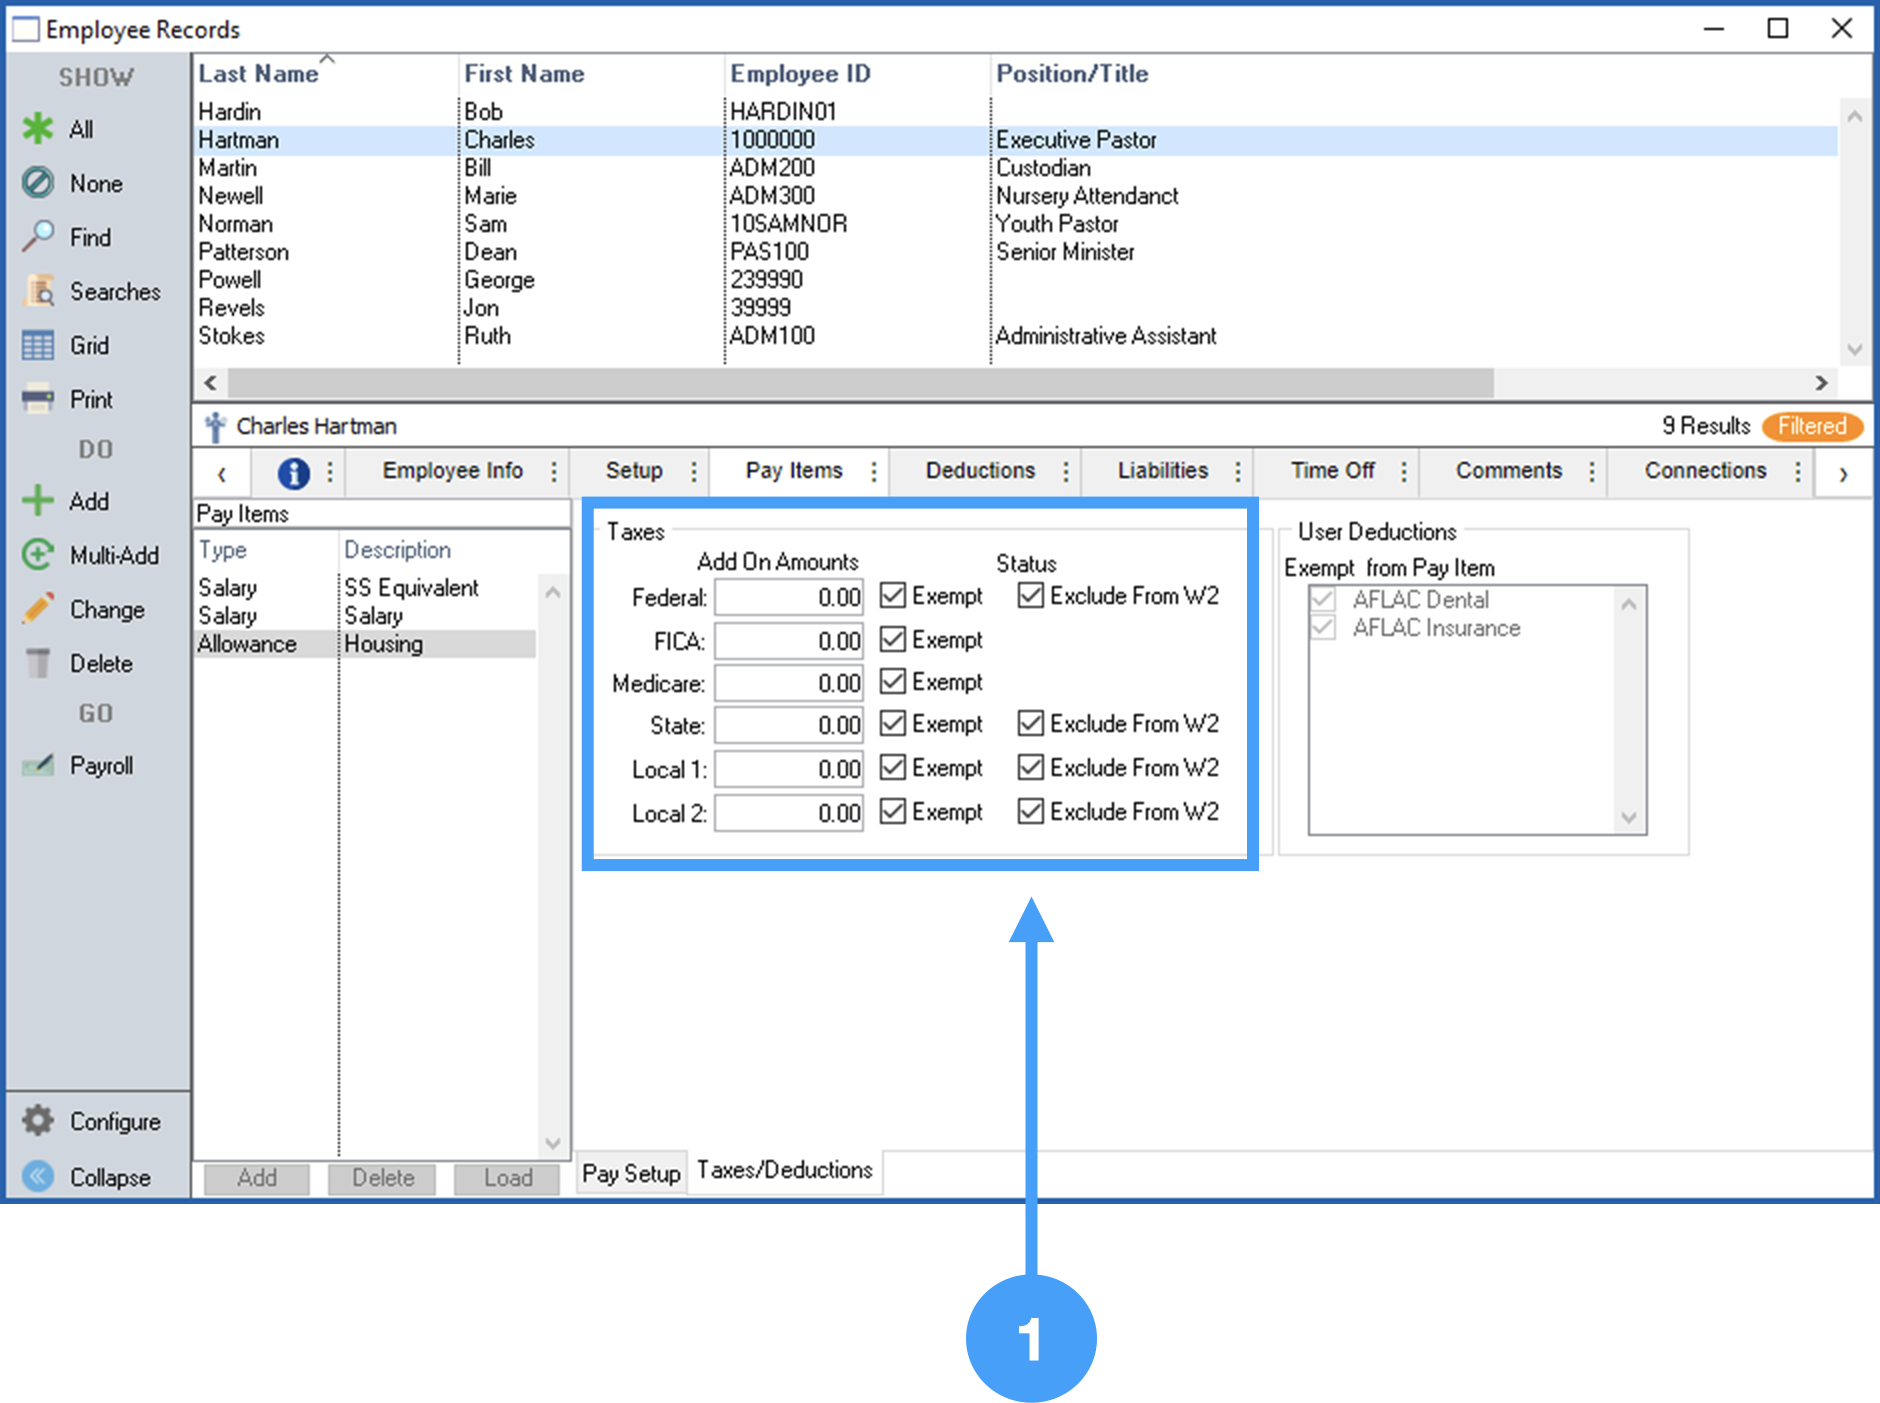1880x1403 pixels.
Task: Open Find with the magnifier icon
Action: coord(38,237)
